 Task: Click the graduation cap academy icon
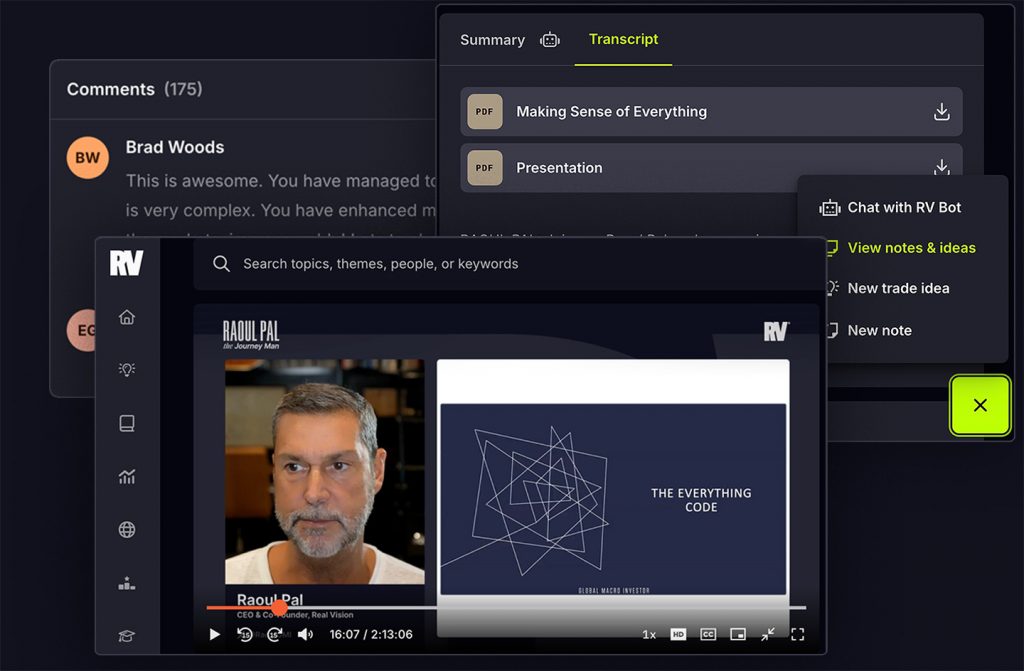tap(126, 635)
